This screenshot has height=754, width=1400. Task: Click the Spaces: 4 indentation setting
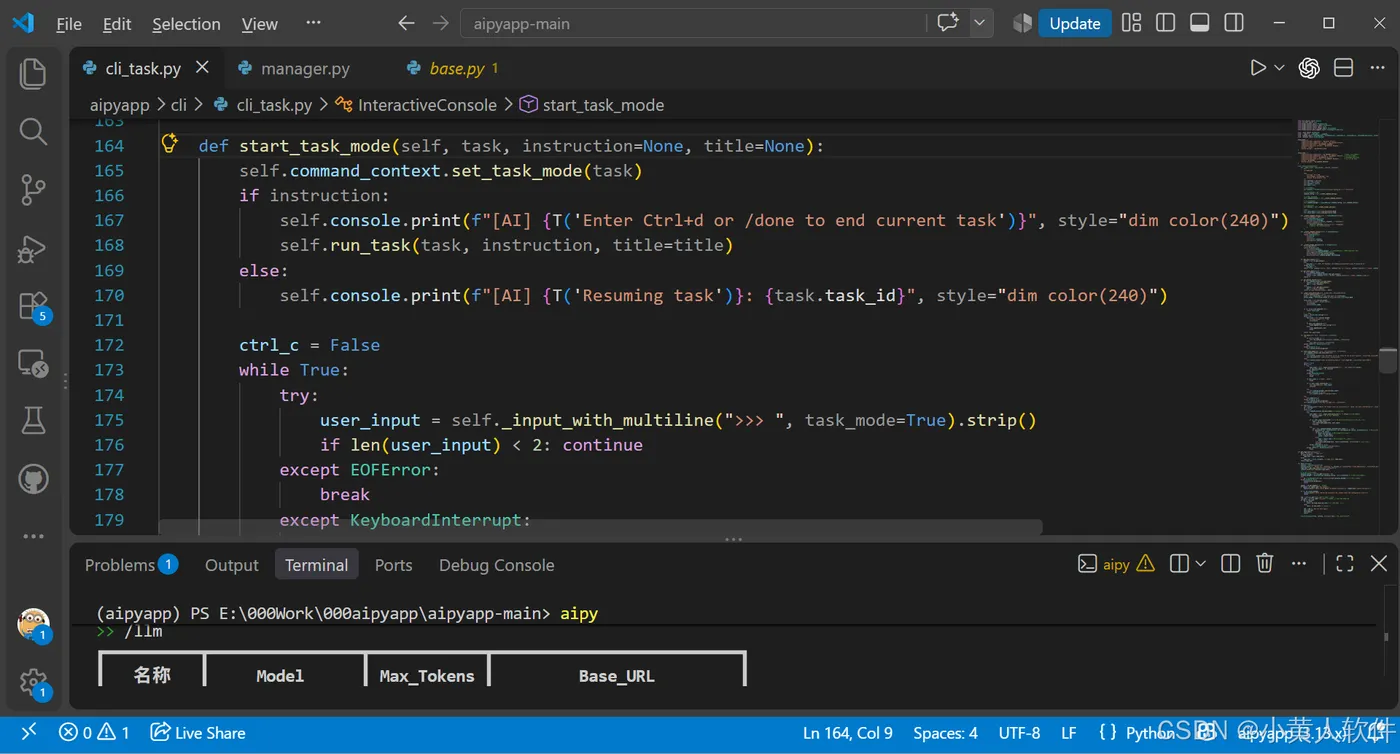tap(945, 733)
